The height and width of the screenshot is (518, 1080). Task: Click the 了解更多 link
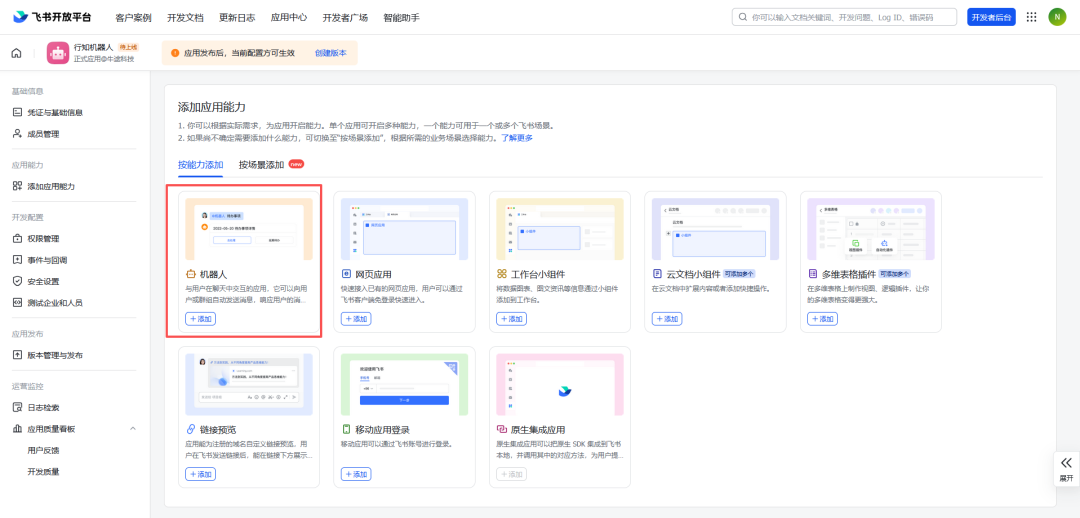(x=517, y=138)
